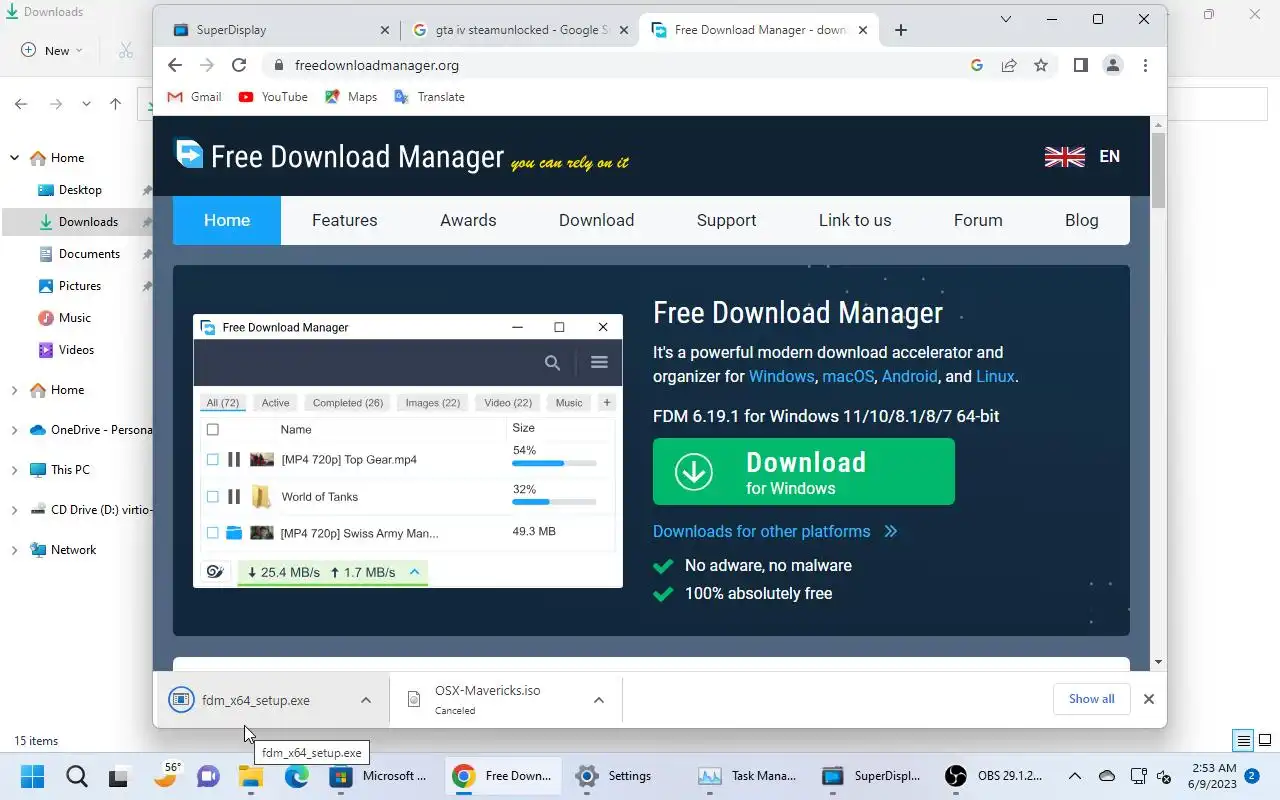Open the Chrome side panel icon
Image resolution: width=1280 pixels, height=800 pixels.
tap(1080, 65)
